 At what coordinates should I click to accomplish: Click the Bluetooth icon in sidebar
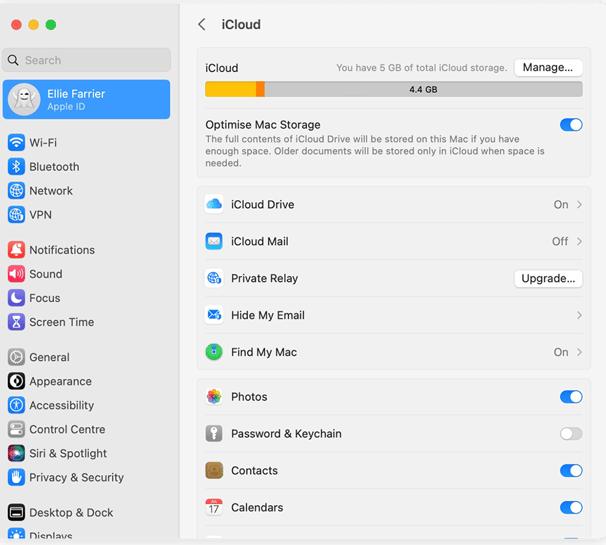tap(16, 167)
